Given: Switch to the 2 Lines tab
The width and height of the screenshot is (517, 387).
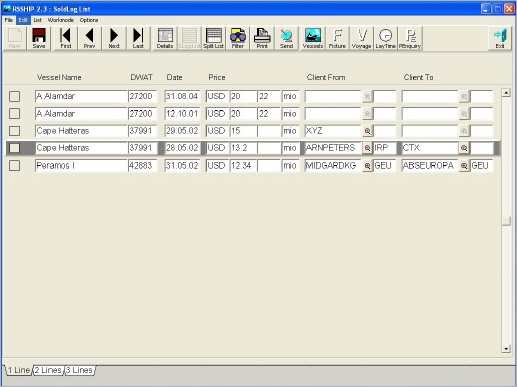Looking at the screenshot, I should tap(48, 370).
